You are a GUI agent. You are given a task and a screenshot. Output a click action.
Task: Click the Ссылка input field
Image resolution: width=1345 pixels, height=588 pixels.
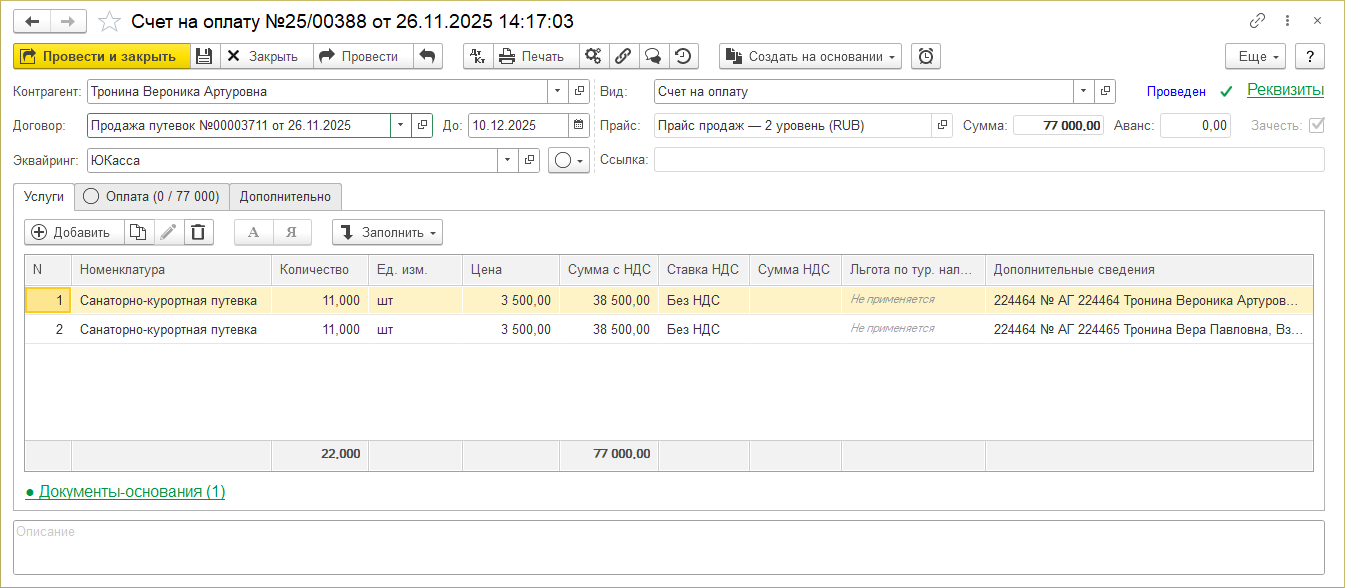[989, 159]
